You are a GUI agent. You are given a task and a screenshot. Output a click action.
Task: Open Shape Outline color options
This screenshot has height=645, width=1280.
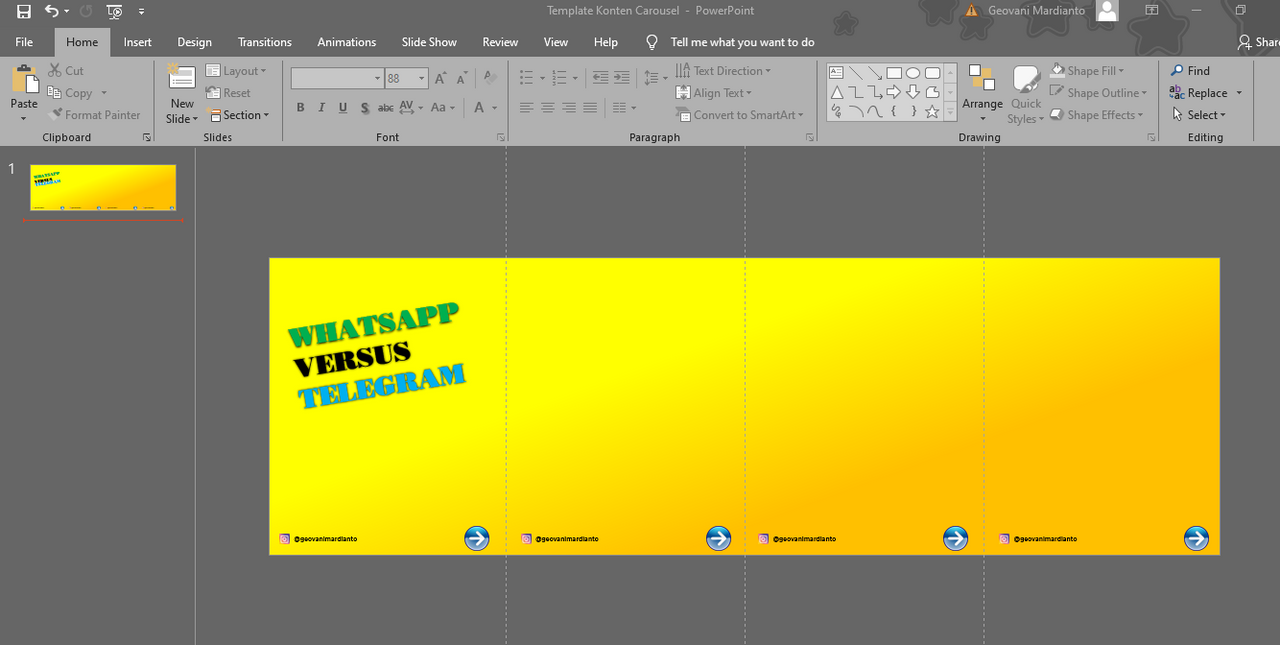(x=1099, y=93)
